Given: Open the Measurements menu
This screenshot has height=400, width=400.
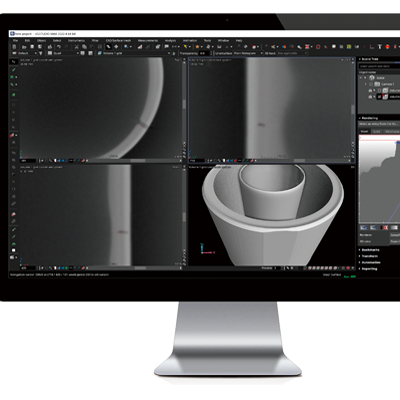Looking at the screenshot, I should point(148,40).
